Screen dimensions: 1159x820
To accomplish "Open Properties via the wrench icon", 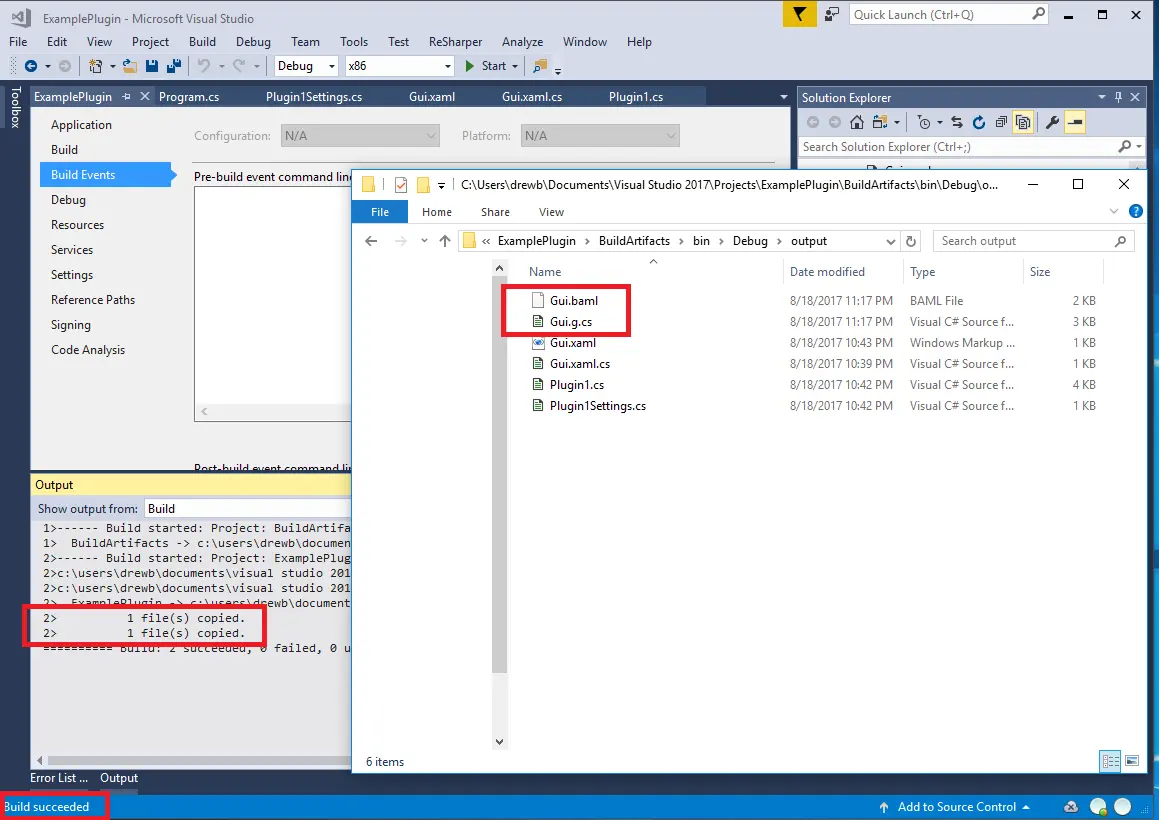I will [x=1053, y=122].
